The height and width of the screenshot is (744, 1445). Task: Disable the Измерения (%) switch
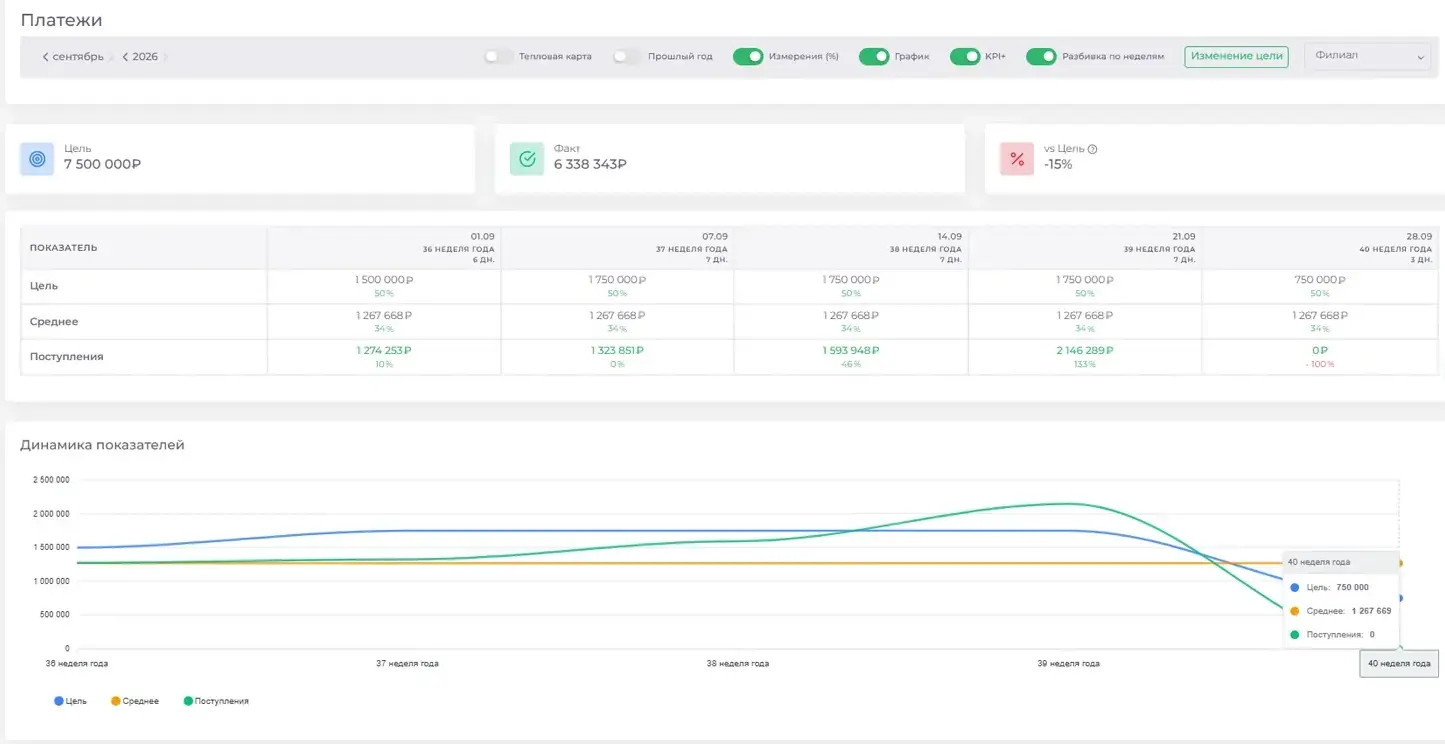[748, 57]
